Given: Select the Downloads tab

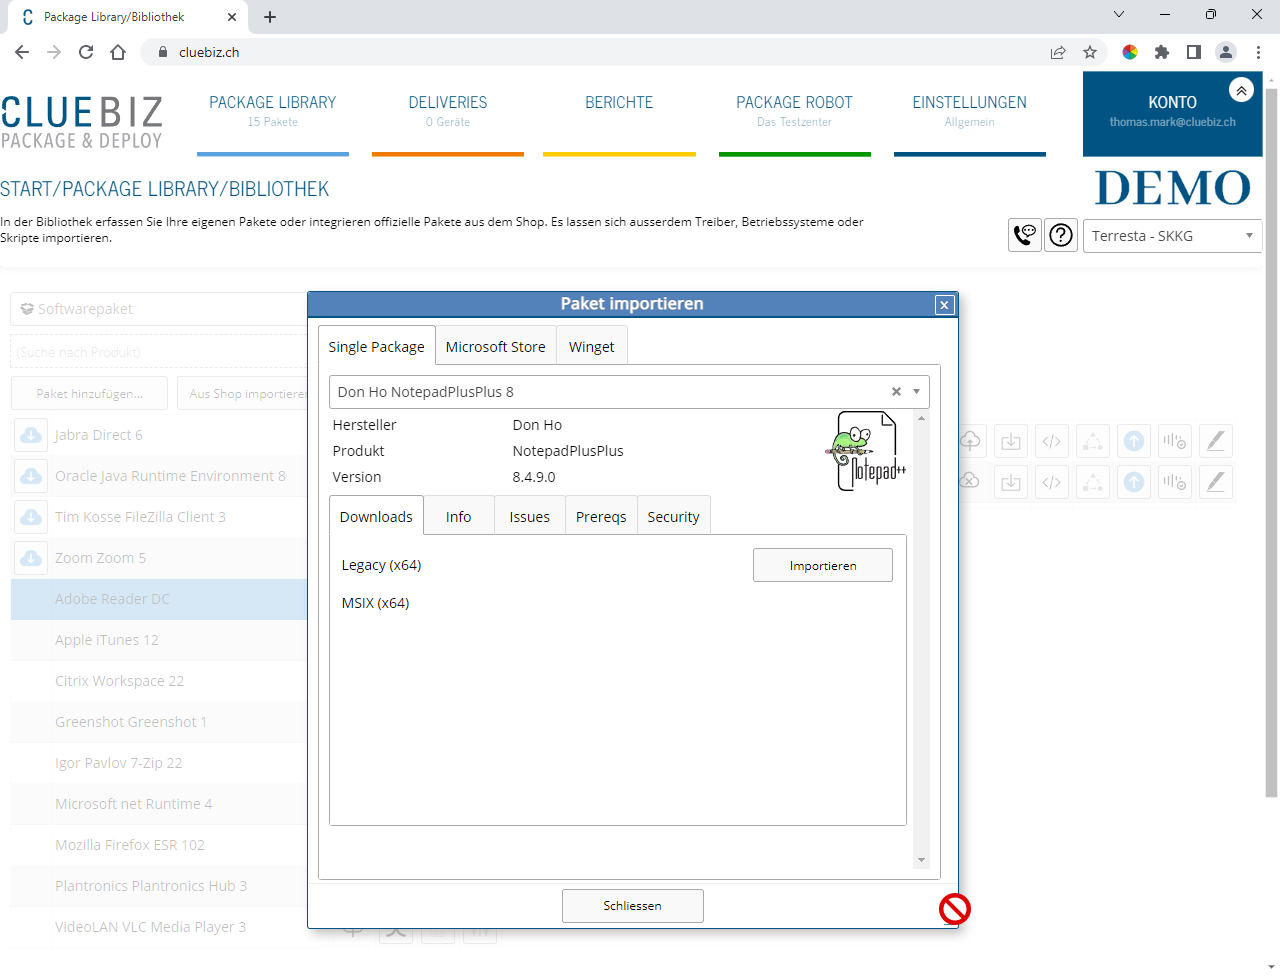Looking at the screenshot, I should tap(376, 516).
